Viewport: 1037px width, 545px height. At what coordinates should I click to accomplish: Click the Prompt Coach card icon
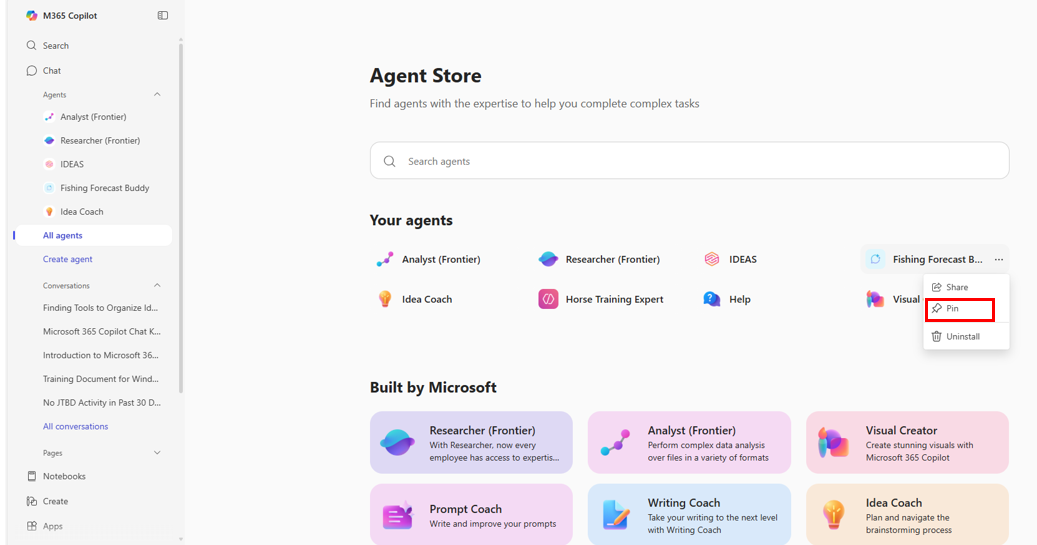(x=397, y=515)
